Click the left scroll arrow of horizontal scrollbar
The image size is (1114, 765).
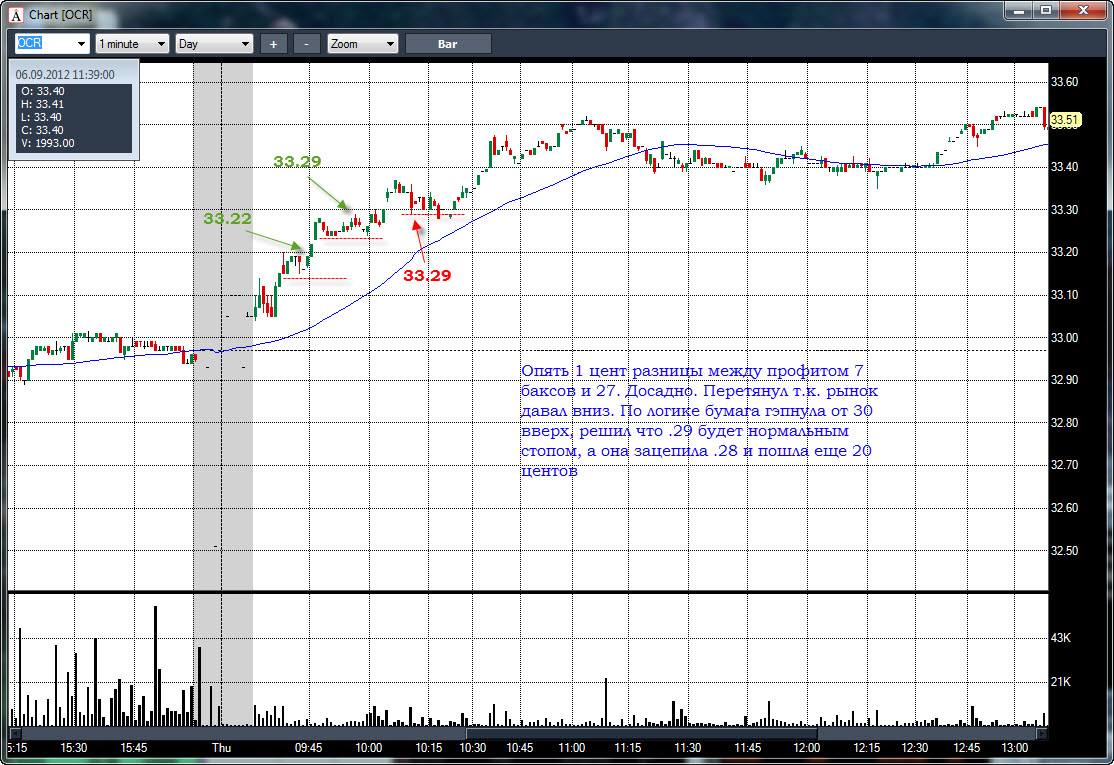pos(13,732)
